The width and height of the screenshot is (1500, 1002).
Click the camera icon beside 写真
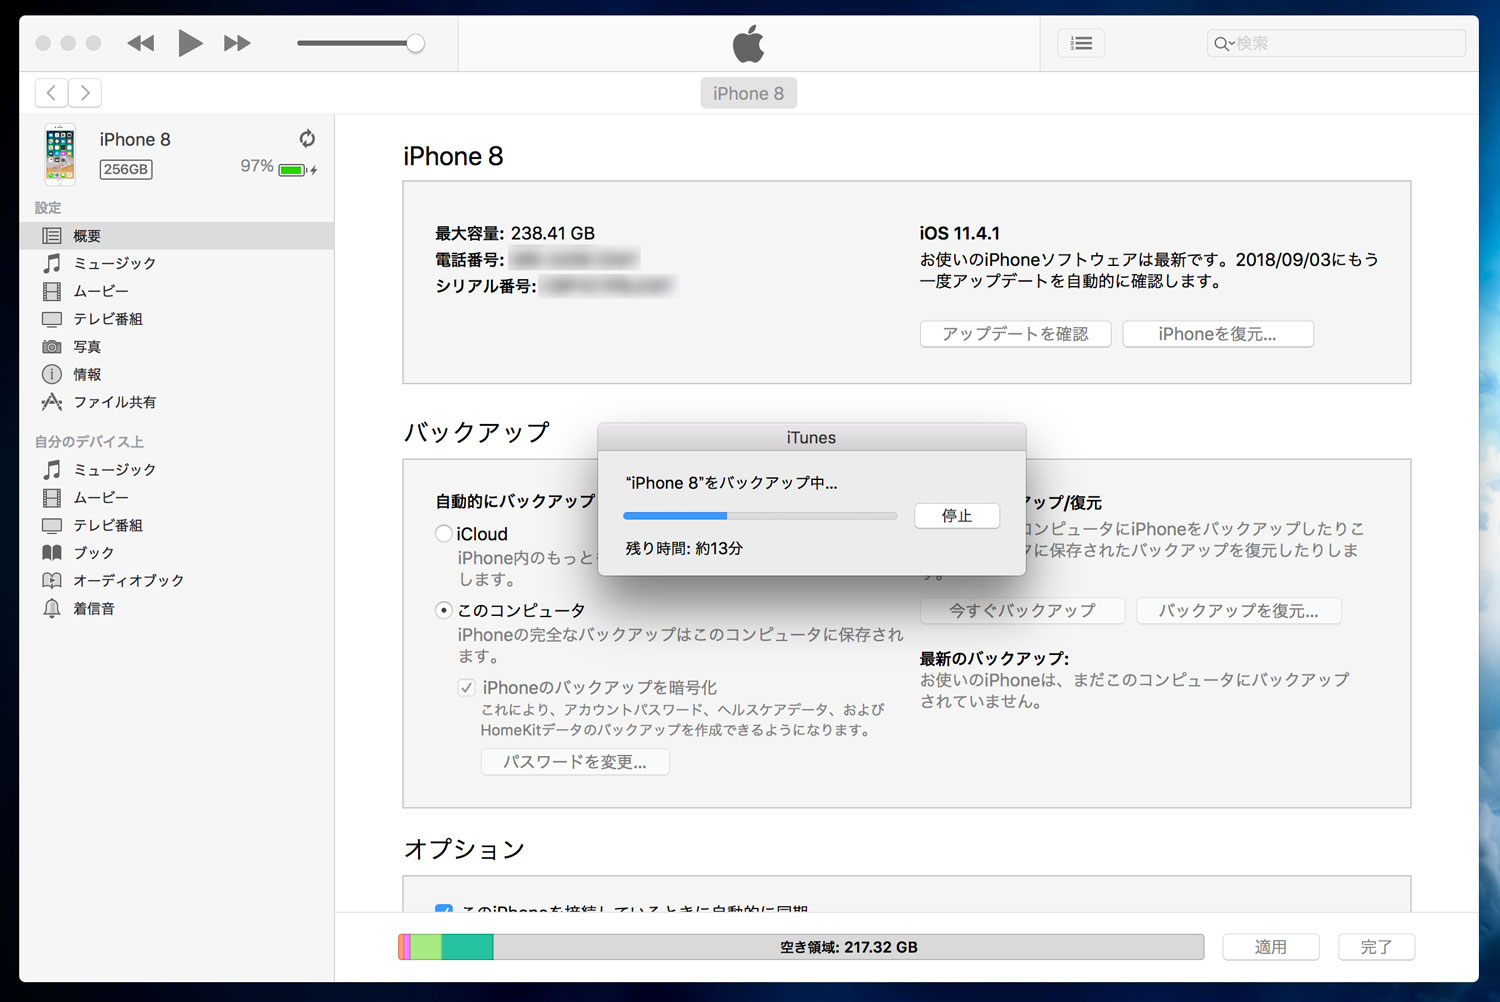click(x=52, y=347)
